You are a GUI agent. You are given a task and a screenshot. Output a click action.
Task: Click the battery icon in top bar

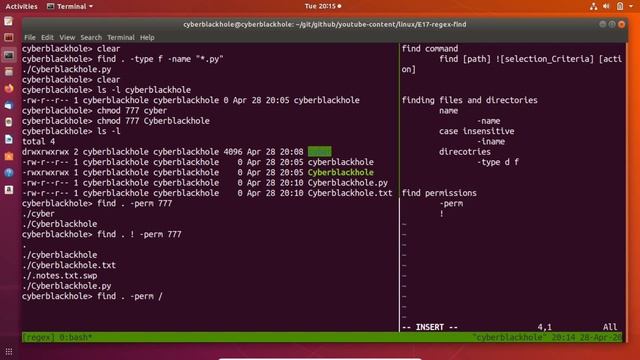pyautogui.click(x=620, y=6)
